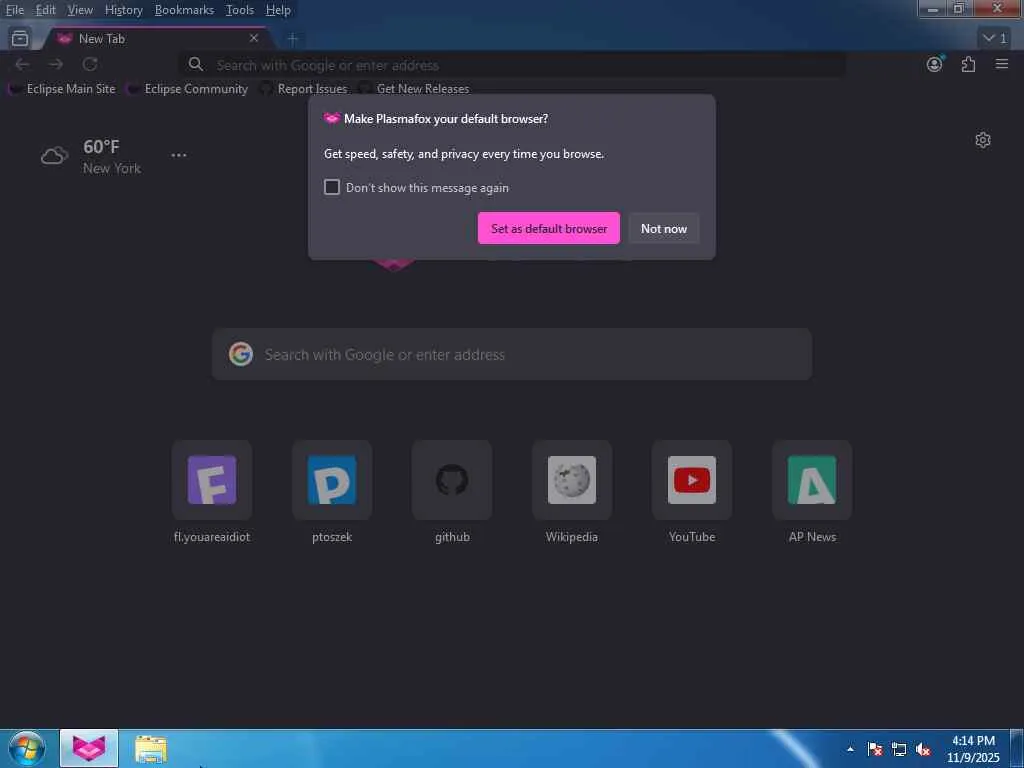Screen dimensions: 1024x768
Task: Open the extensions puzzle icon
Action: [x=968, y=64]
